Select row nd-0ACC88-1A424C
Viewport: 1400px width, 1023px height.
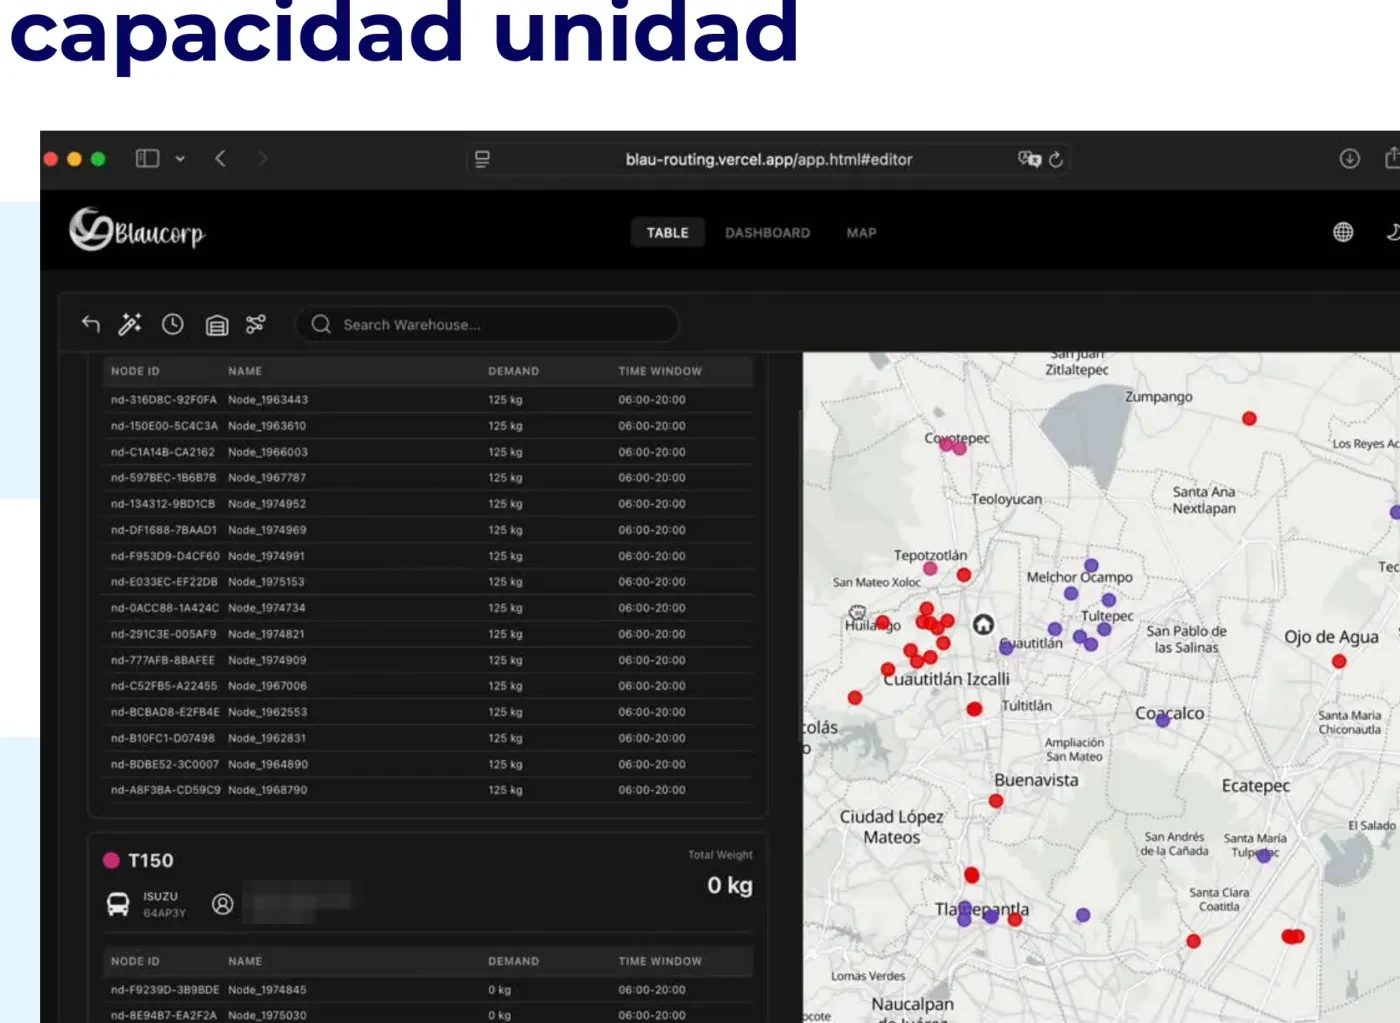click(428, 607)
